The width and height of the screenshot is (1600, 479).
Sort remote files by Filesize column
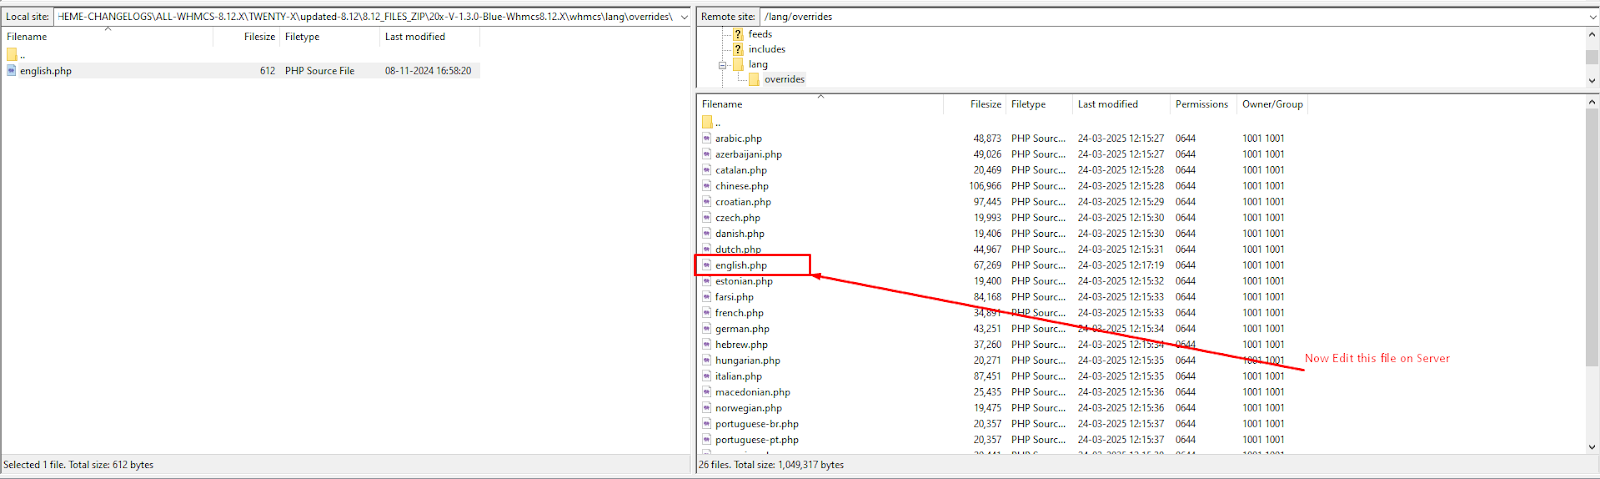[x=985, y=104]
